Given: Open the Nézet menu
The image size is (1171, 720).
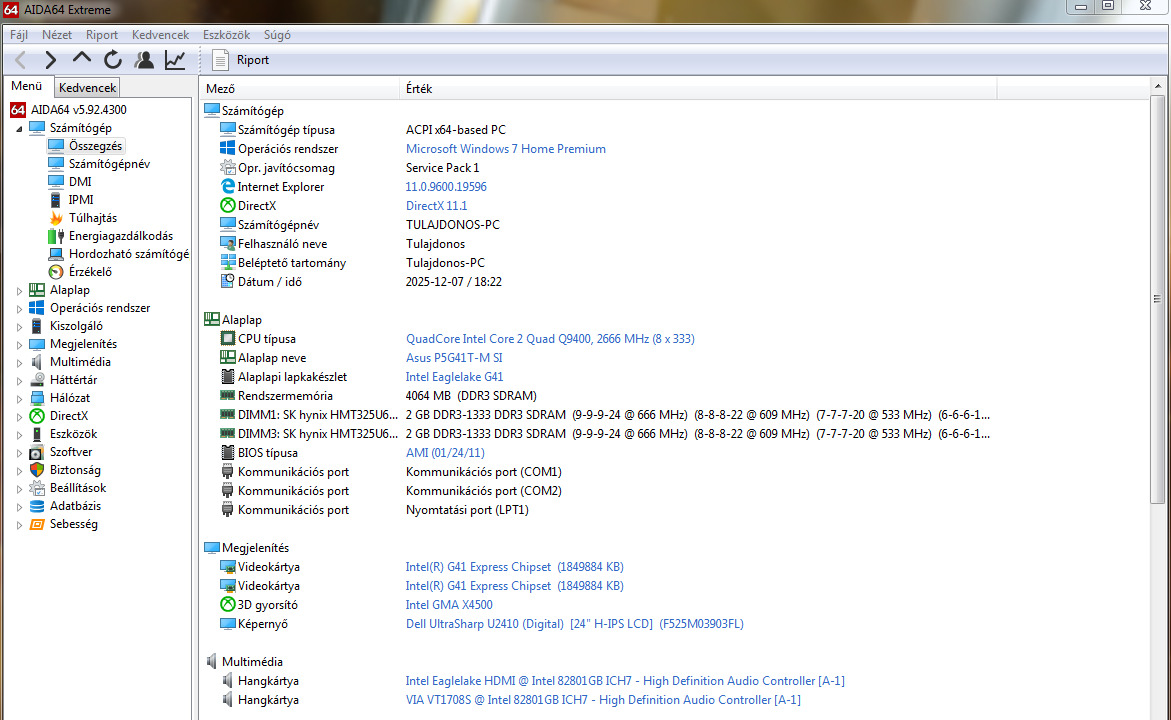Looking at the screenshot, I should (x=57, y=35).
